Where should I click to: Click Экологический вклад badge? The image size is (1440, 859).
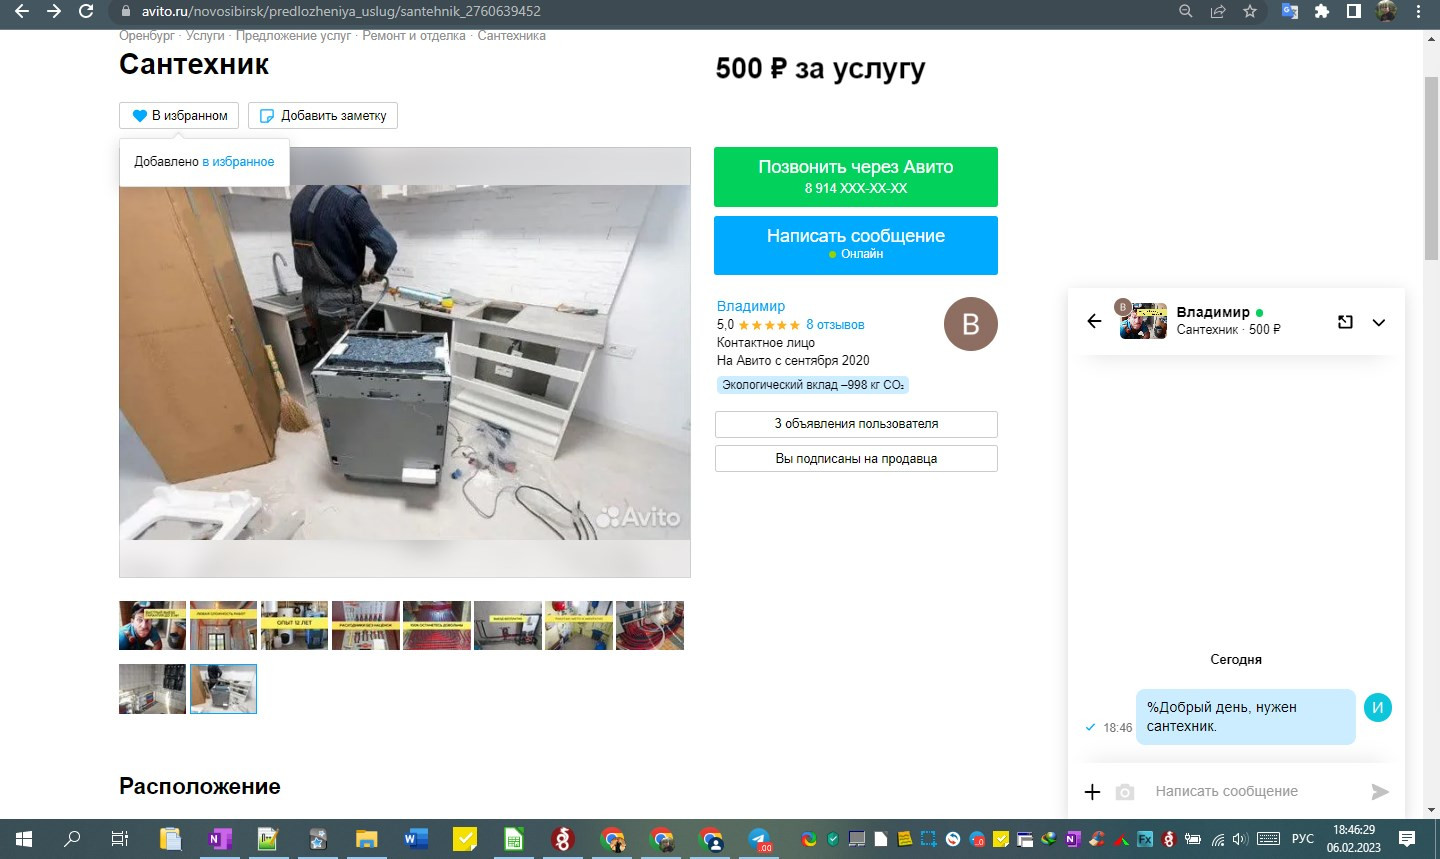click(x=813, y=385)
